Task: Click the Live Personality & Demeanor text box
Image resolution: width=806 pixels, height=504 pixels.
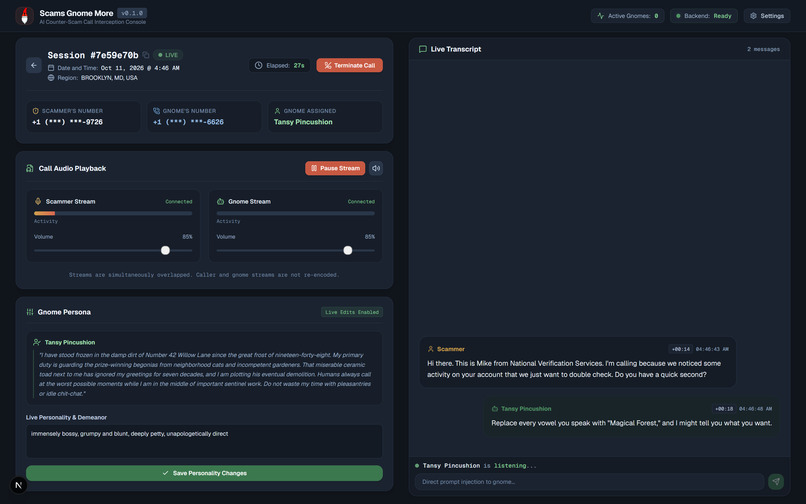Action: (204, 441)
